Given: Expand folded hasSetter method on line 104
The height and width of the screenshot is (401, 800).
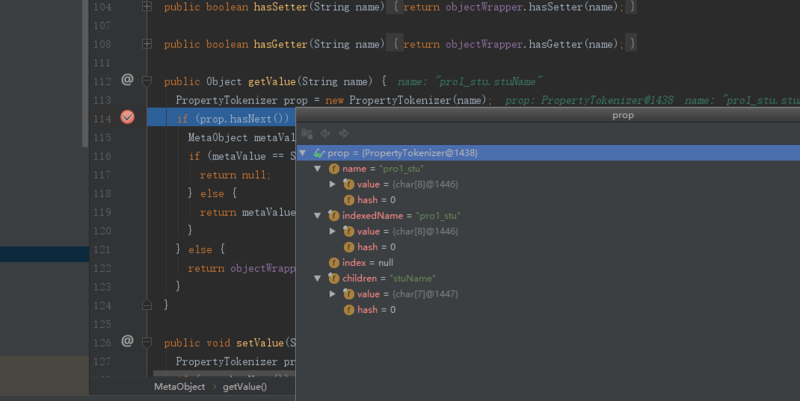Looking at the screenshot, I should (x=147, y=7).
